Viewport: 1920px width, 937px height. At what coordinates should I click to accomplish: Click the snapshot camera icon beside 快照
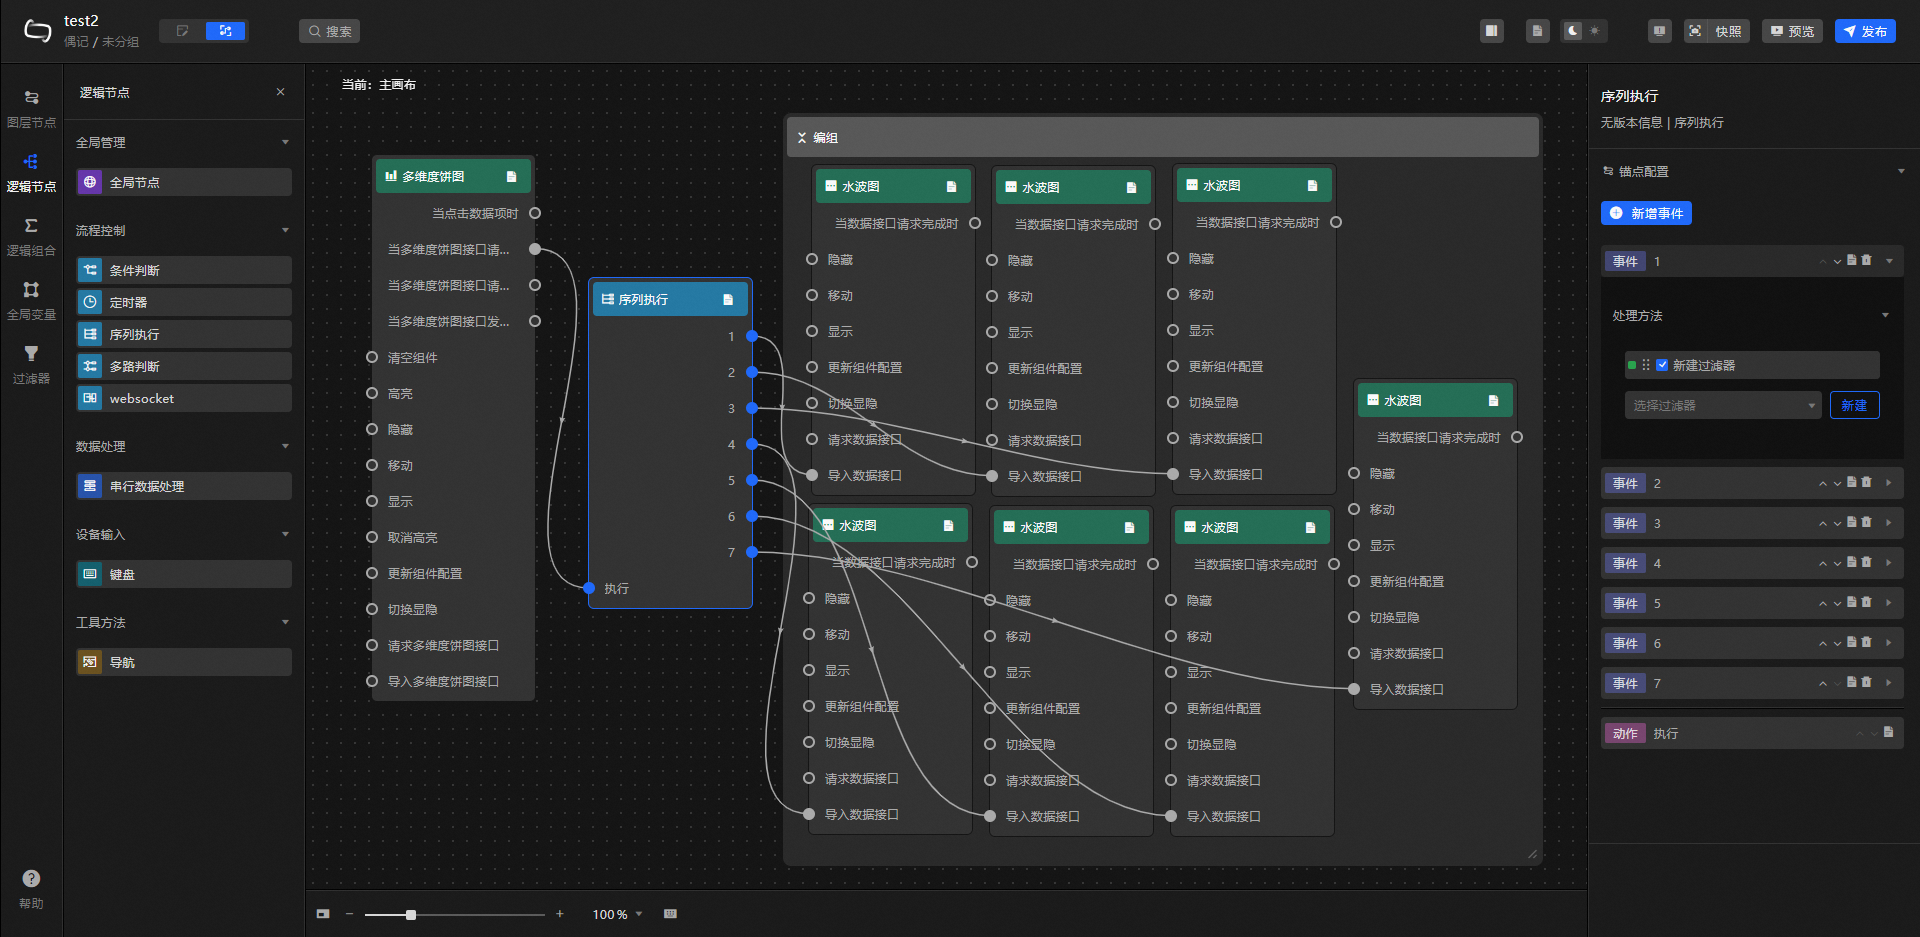(1695, 31)
